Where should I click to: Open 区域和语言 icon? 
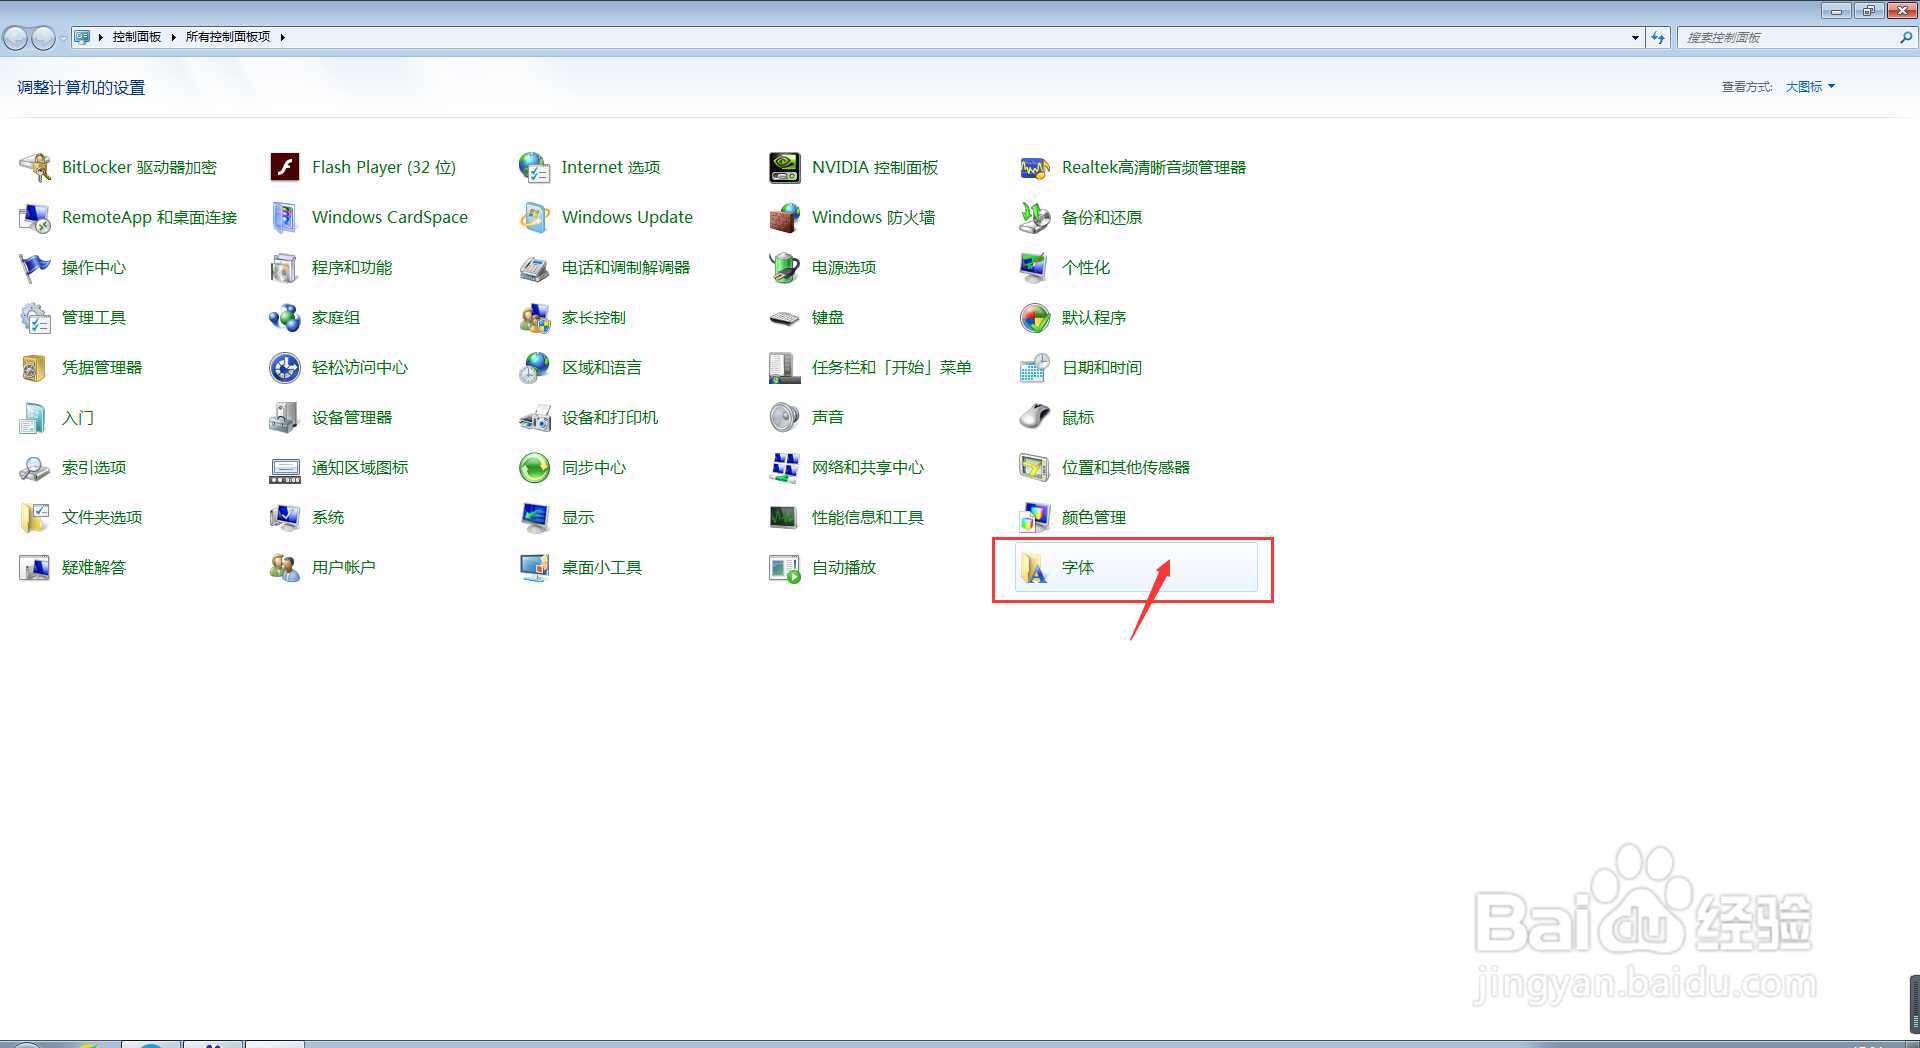(535, 367)
